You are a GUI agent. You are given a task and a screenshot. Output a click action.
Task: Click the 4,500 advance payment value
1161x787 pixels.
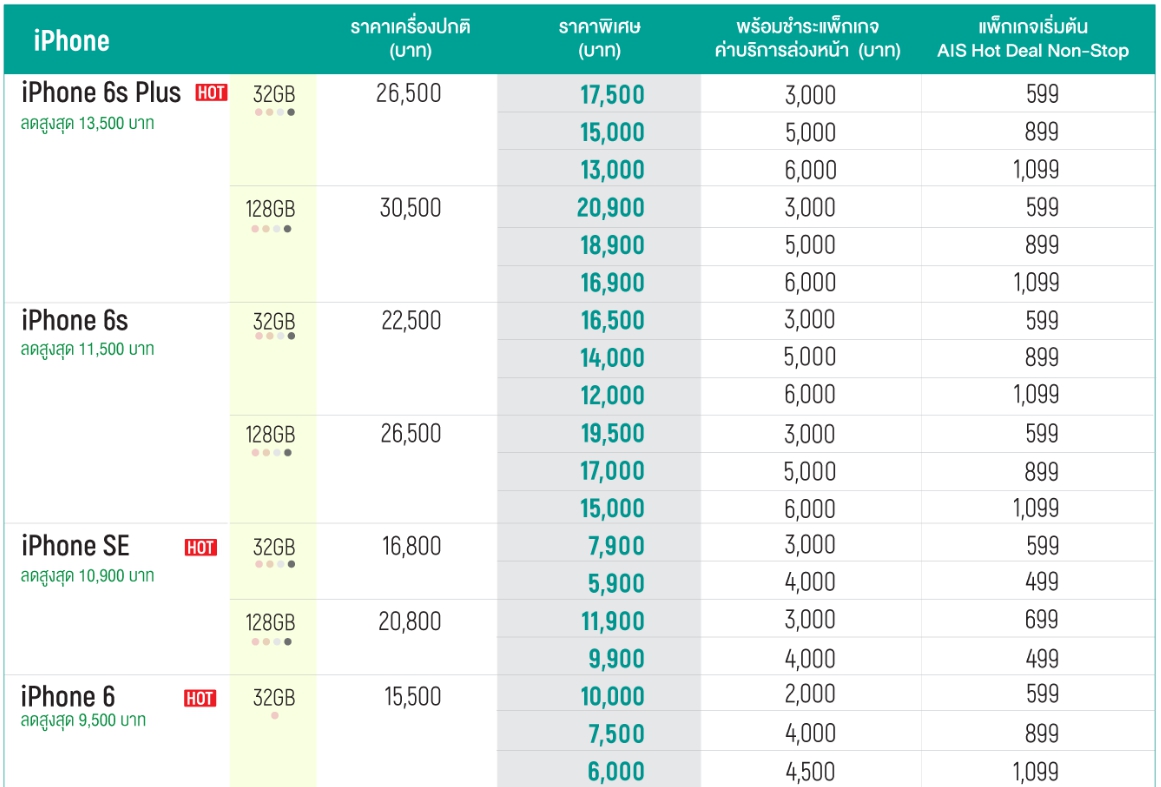810,771
